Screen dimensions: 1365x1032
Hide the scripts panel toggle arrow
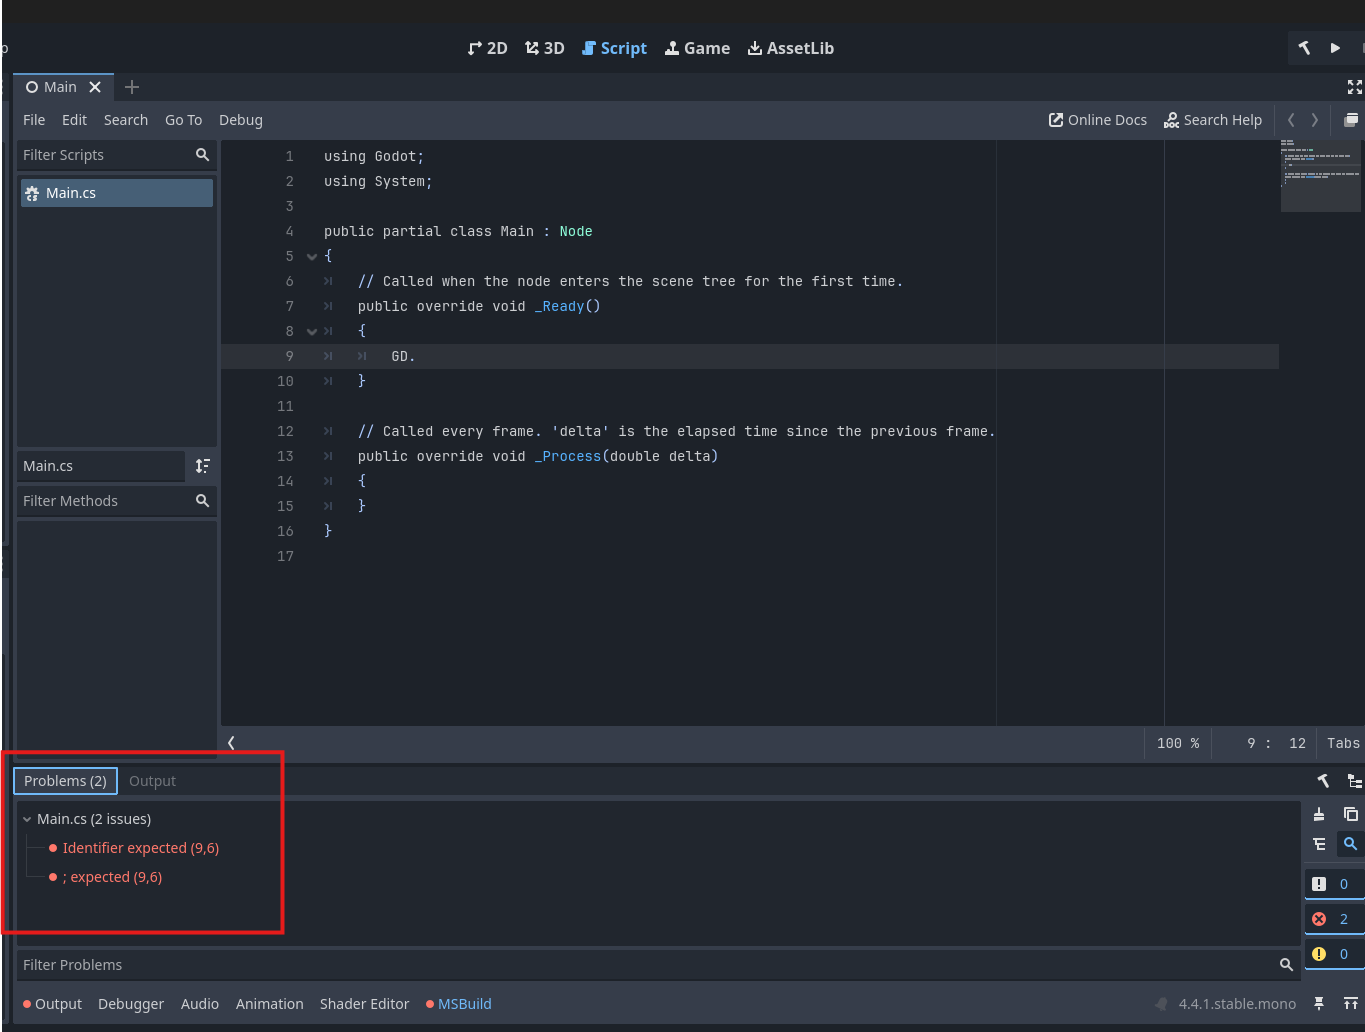[231, 743]
